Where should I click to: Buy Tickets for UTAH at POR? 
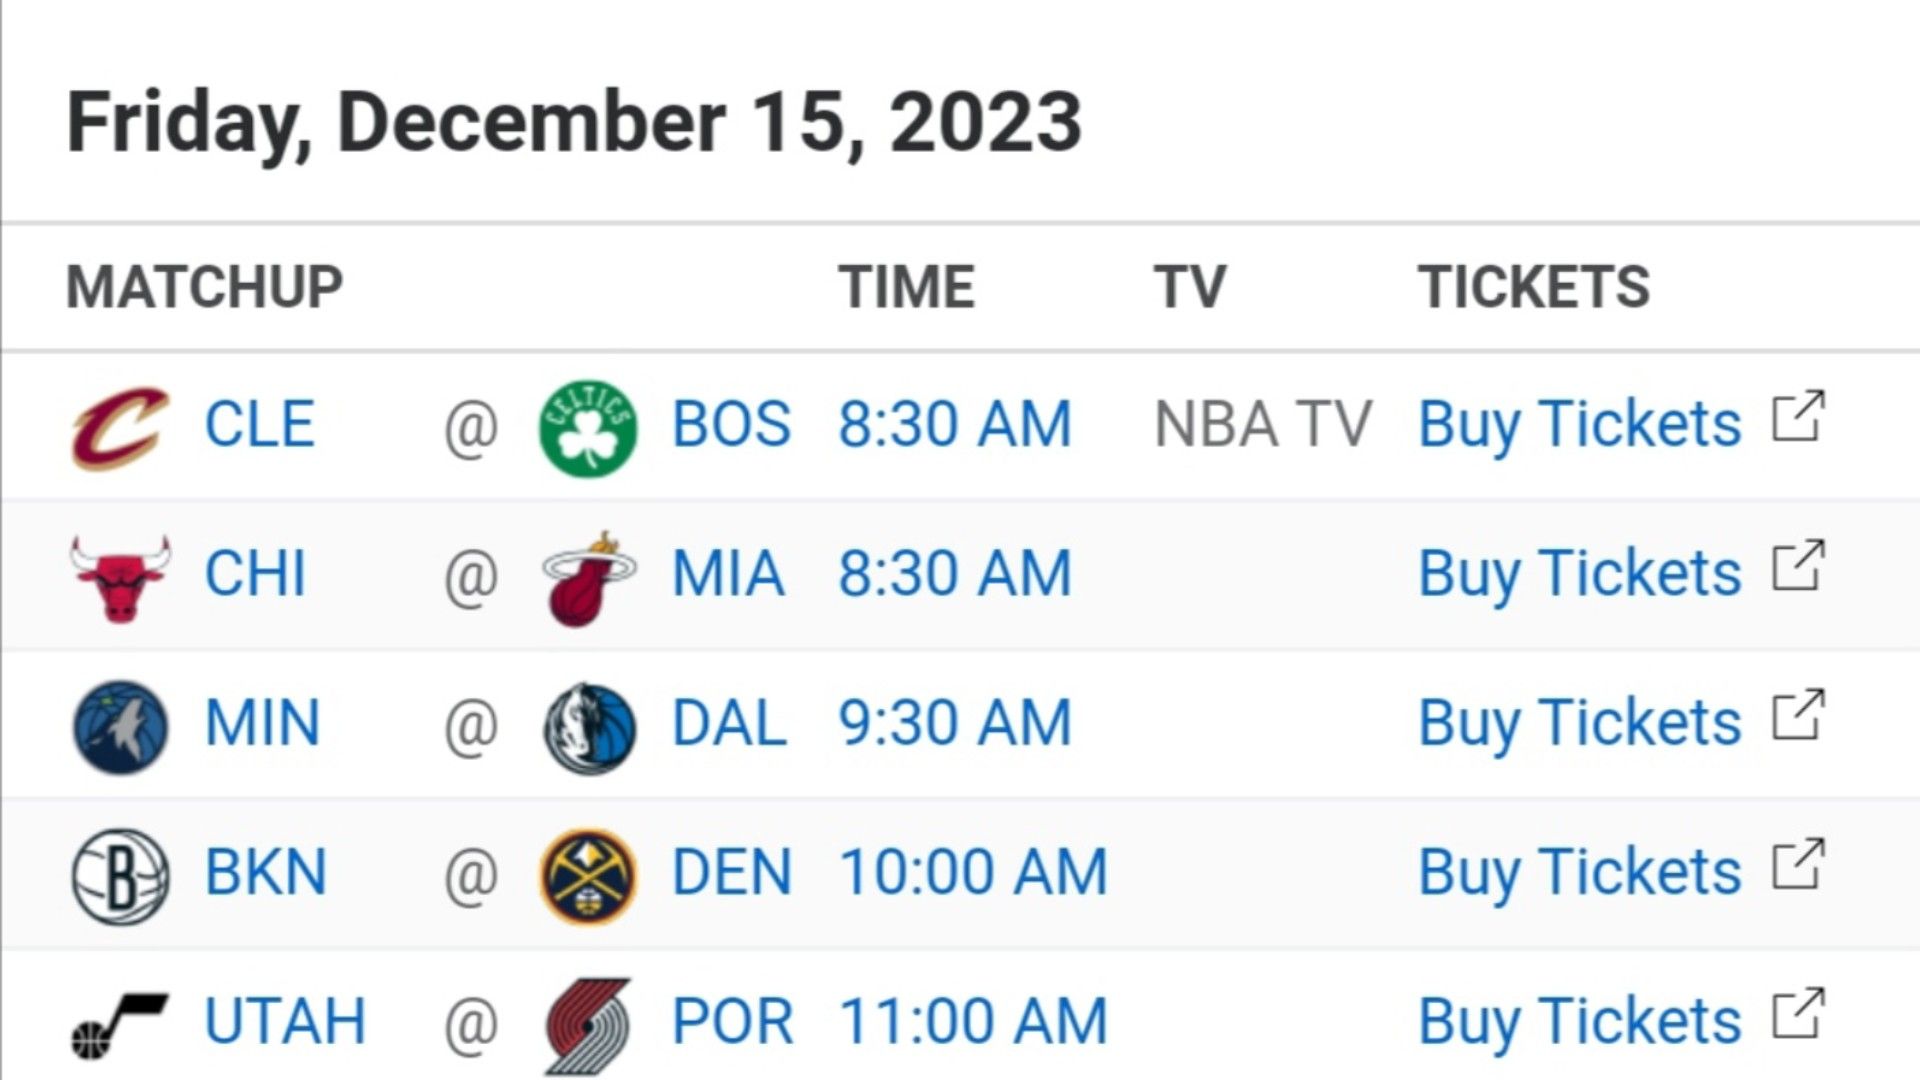point(1580,1022)
